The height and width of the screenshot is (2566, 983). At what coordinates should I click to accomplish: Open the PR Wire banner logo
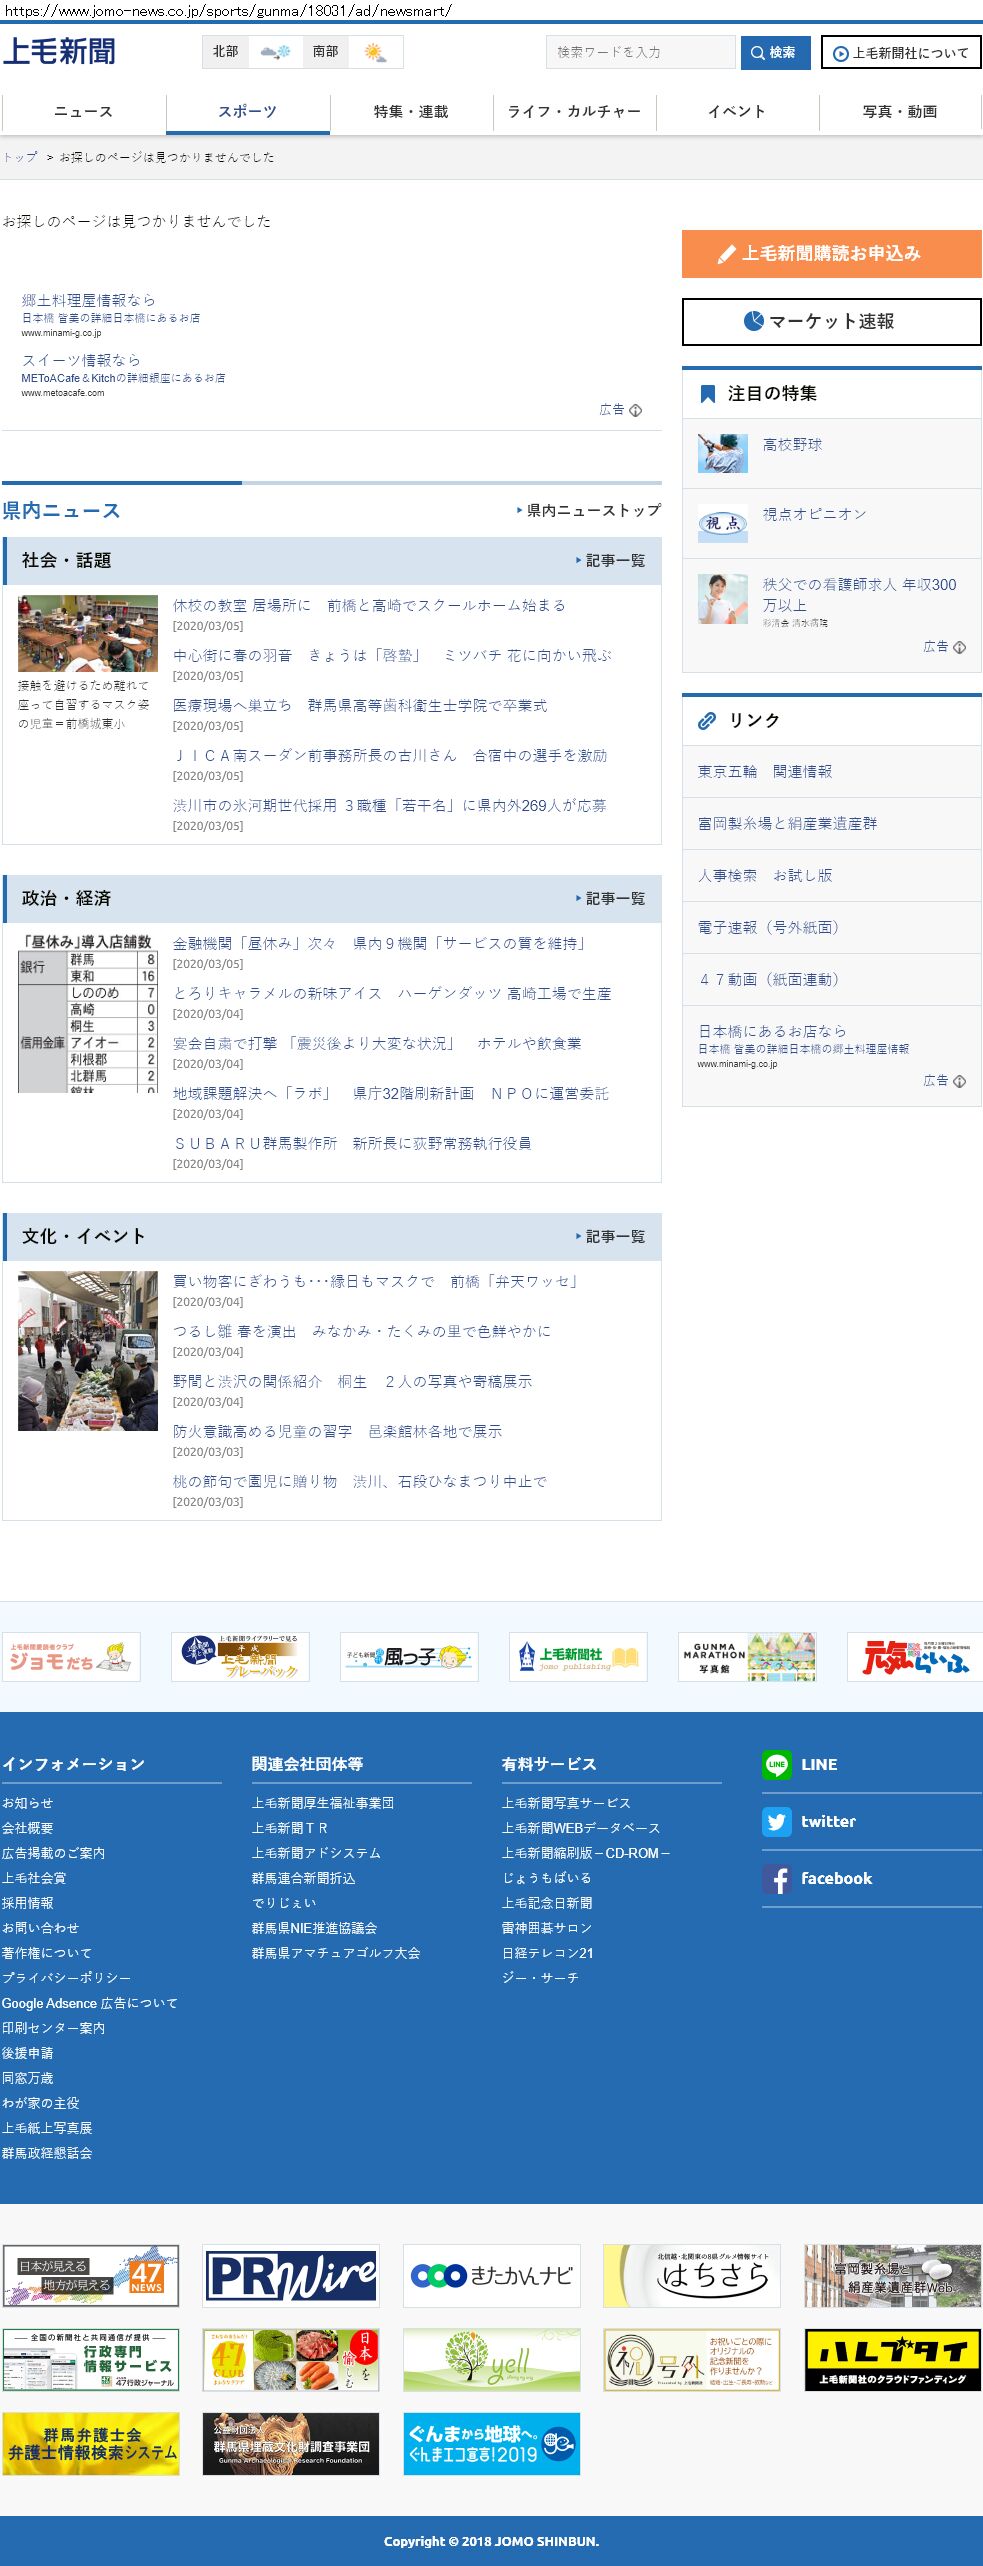coord(291,2275)
